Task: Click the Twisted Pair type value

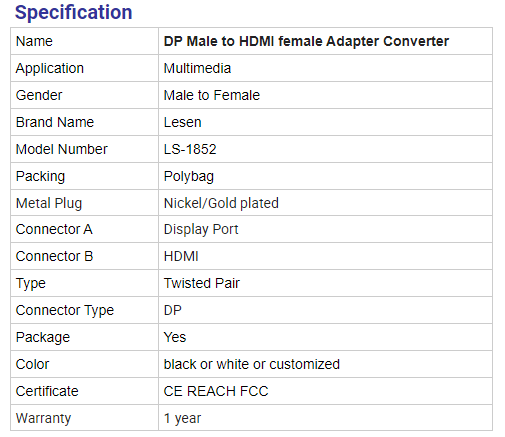Action: coord(201,283)
